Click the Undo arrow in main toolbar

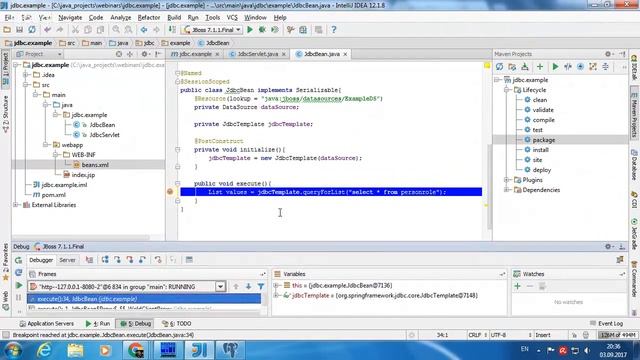[47, 30]
